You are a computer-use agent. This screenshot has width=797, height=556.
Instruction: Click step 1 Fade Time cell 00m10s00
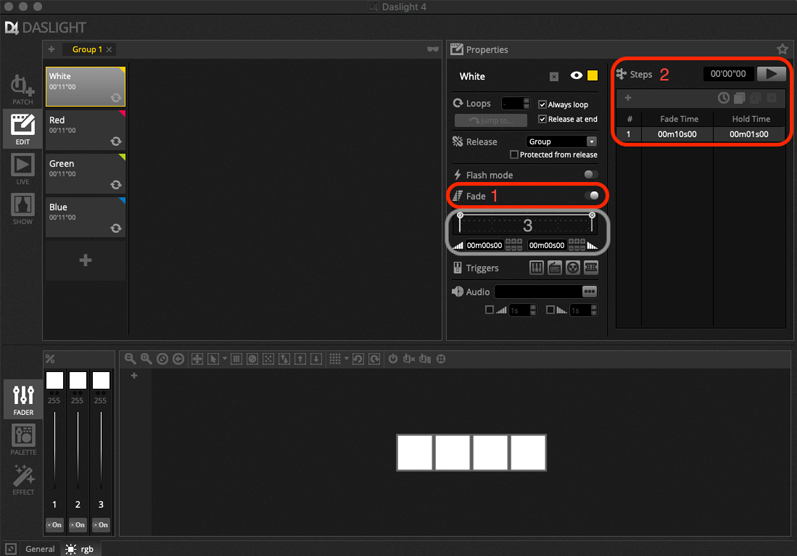677,134
